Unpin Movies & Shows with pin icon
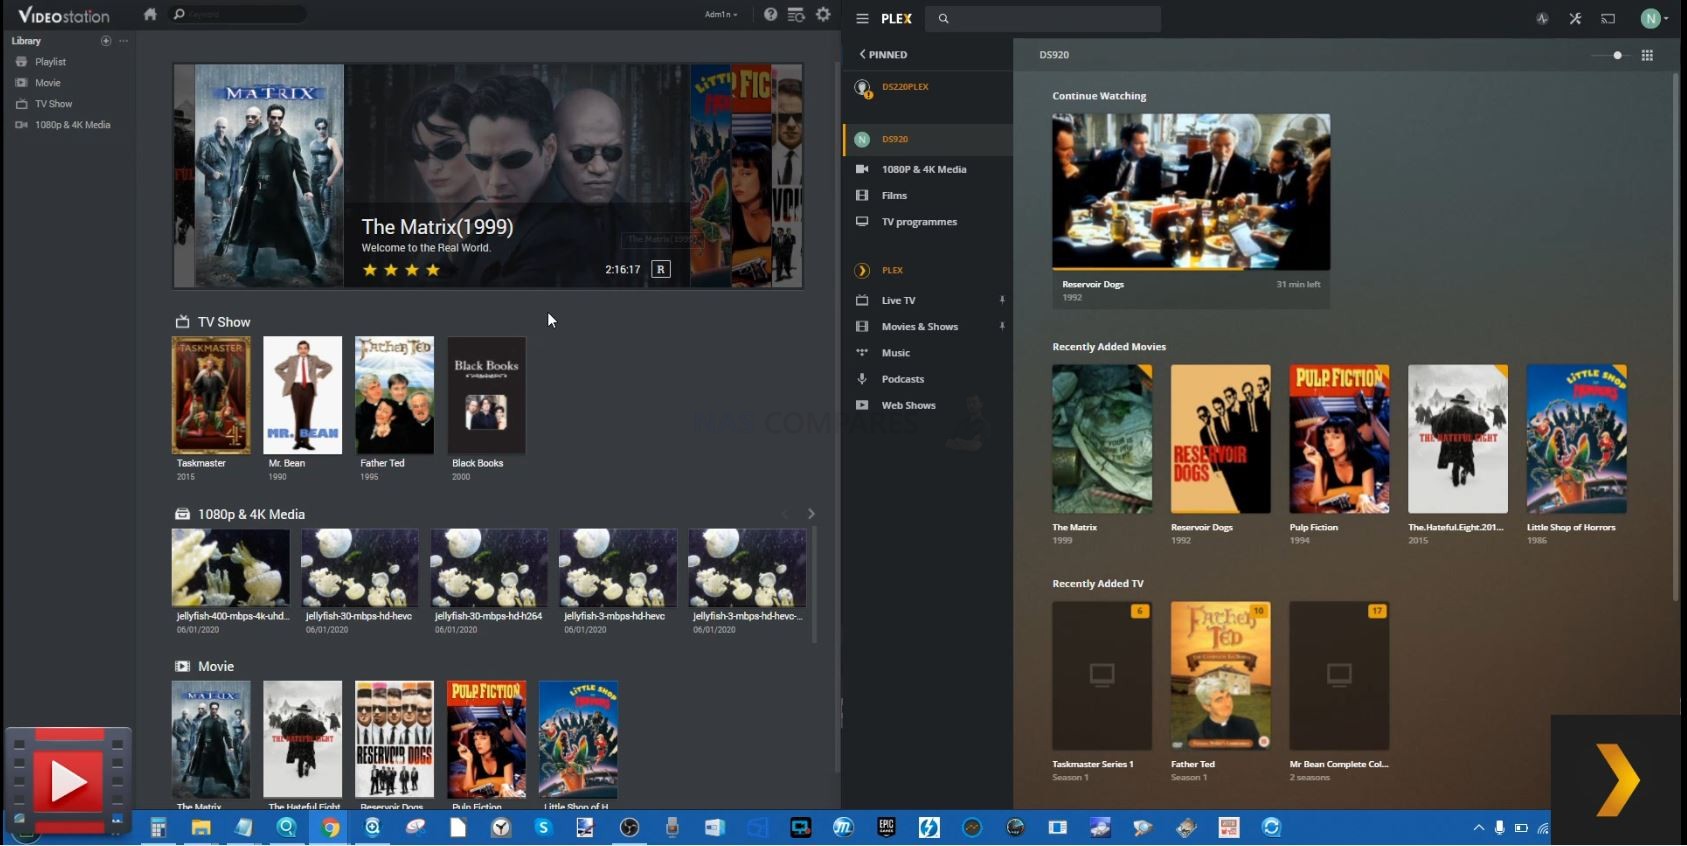 pos(1001,326)
